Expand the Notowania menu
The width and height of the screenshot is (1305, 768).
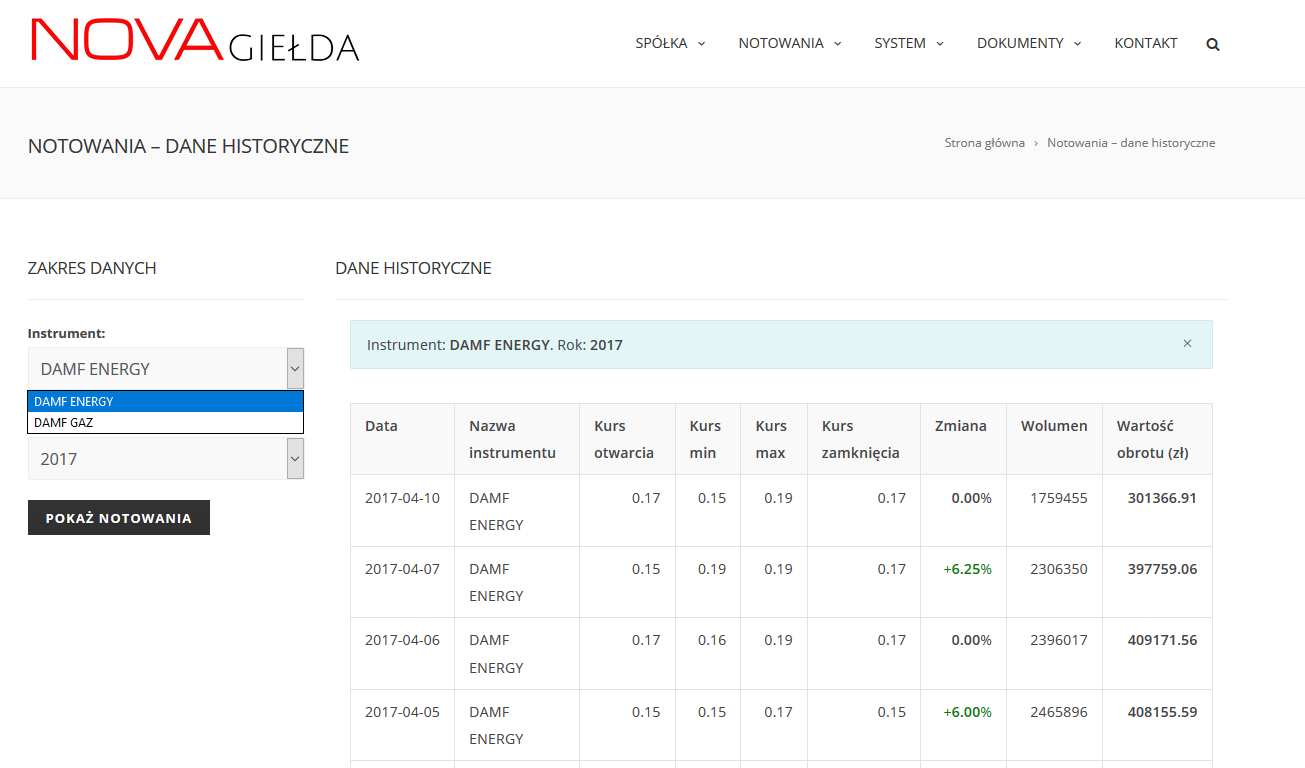click(x=789, y=43)
